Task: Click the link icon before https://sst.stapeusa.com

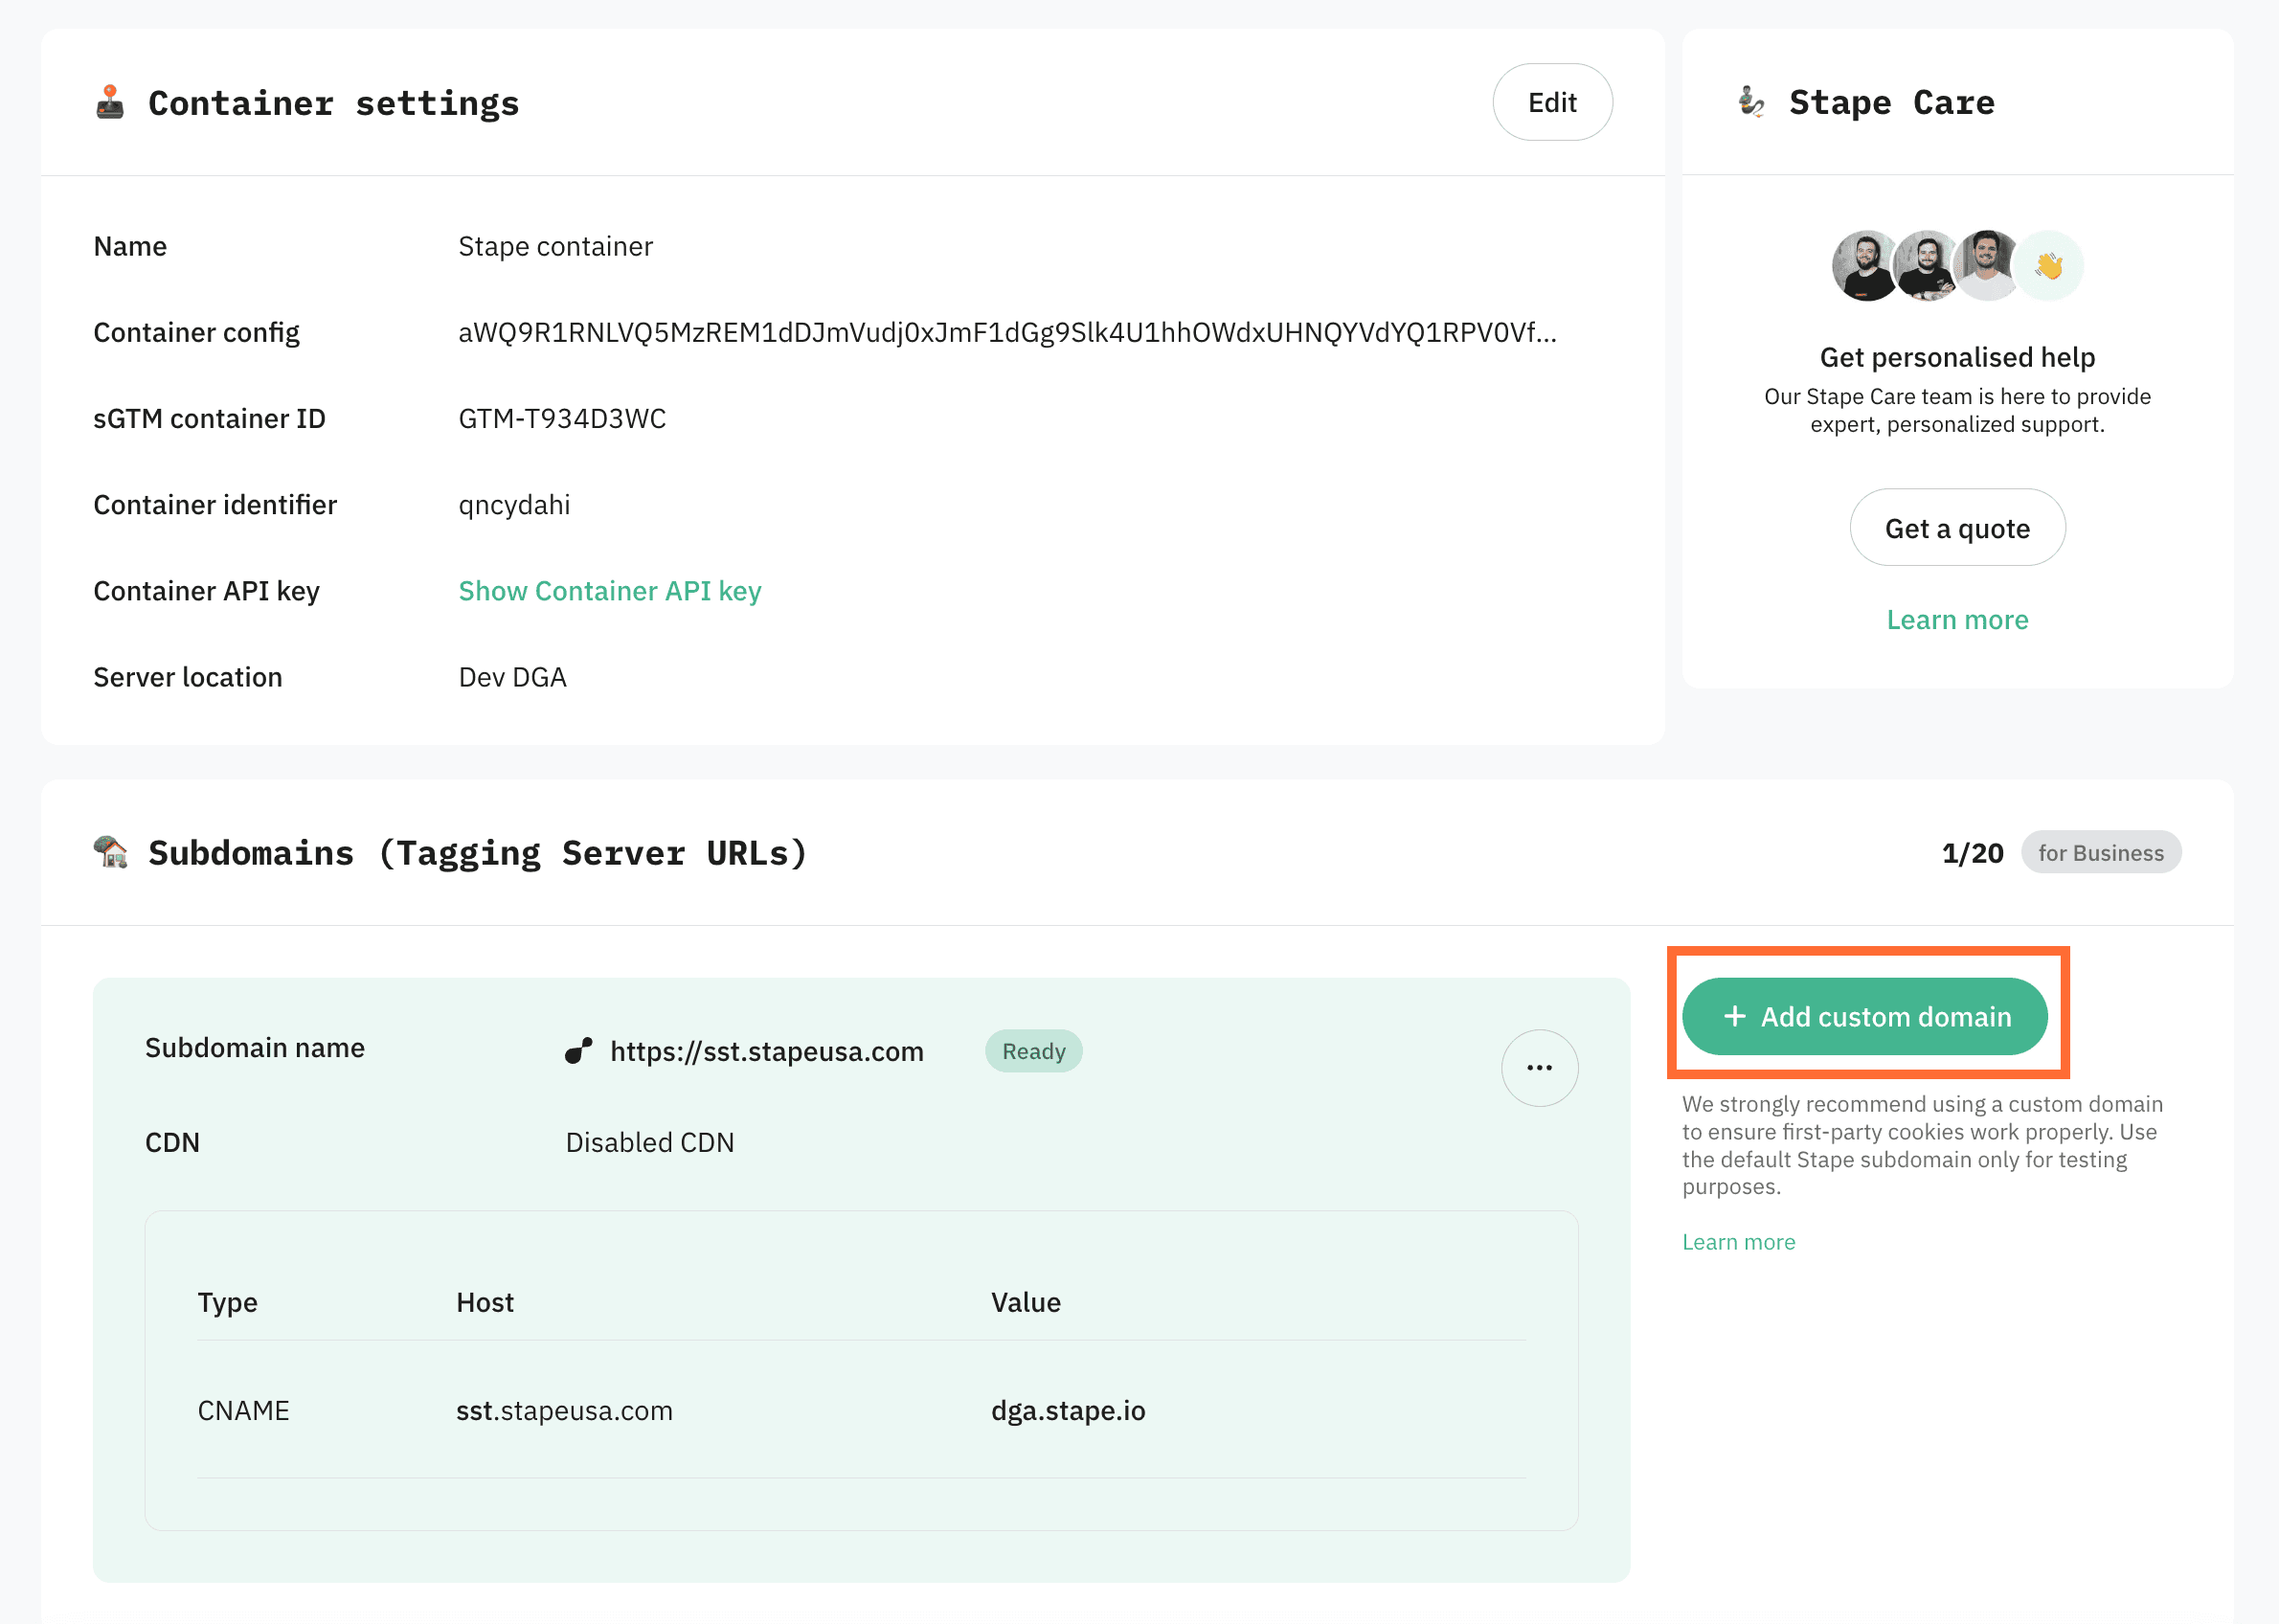Action: pyautogui.click(x=578, y=1050)
